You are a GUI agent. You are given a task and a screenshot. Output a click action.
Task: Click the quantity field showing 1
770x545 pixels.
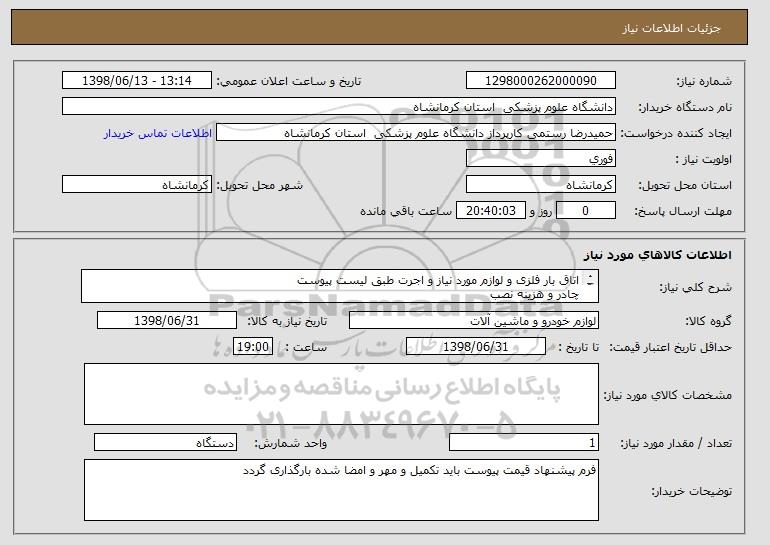click(x=524, y=442)
